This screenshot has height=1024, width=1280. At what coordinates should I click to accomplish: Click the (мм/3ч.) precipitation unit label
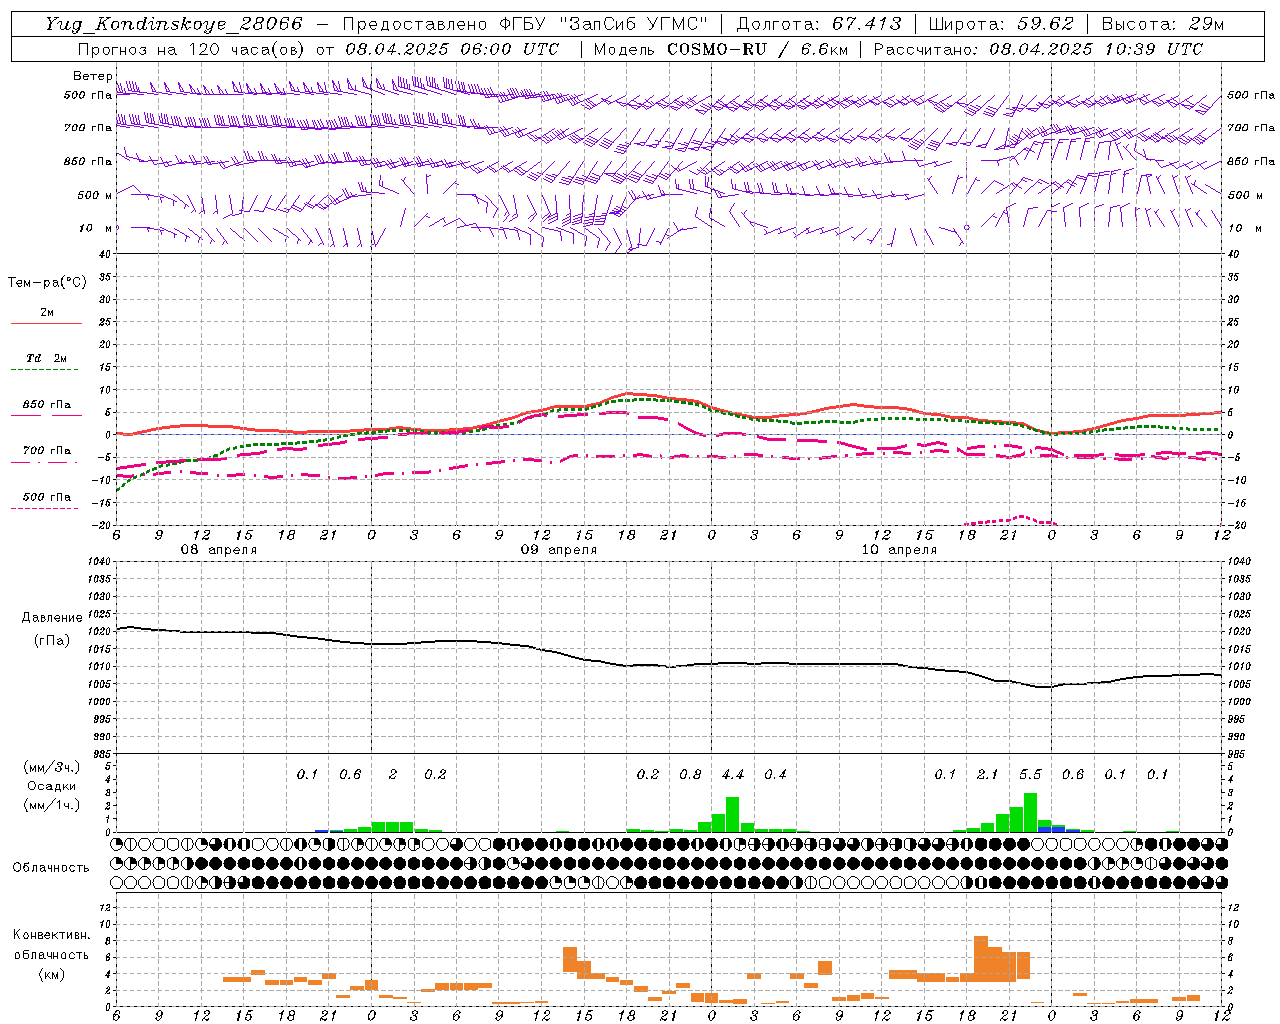(x=52, y=767)
